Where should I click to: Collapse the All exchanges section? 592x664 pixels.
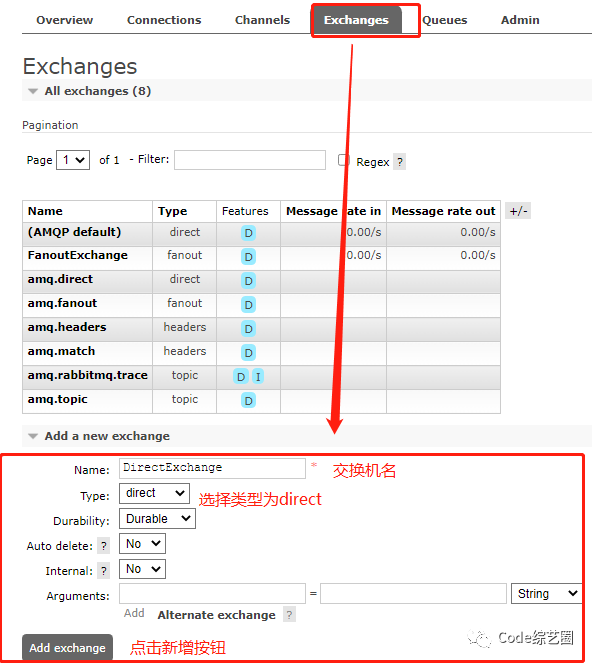point(89,91)
